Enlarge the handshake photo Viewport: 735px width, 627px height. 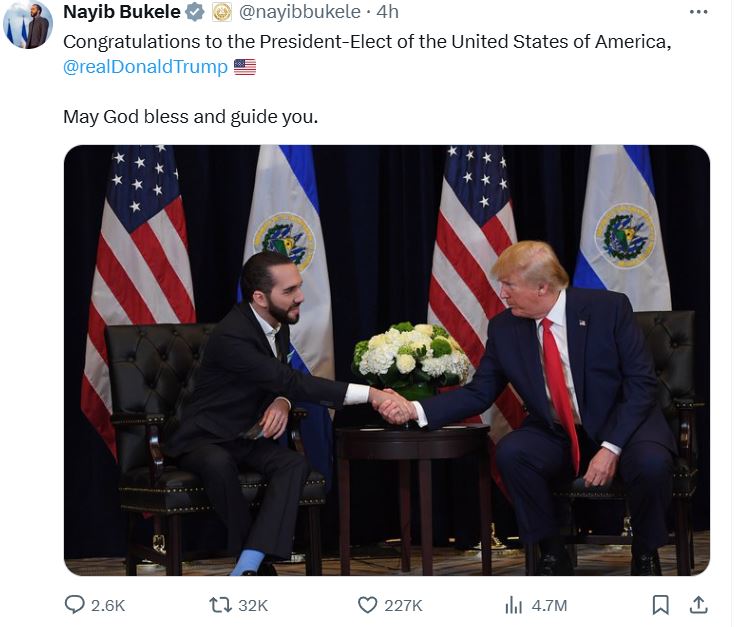point(386,360)
